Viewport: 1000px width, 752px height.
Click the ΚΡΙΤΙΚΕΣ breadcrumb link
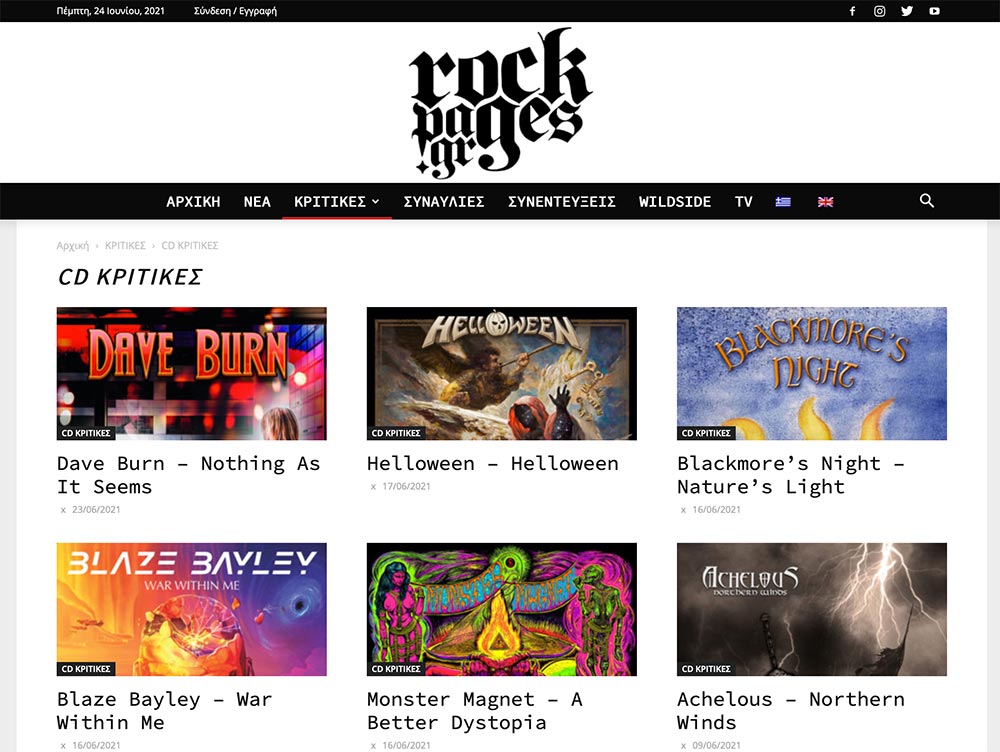(x=125, y=246)
